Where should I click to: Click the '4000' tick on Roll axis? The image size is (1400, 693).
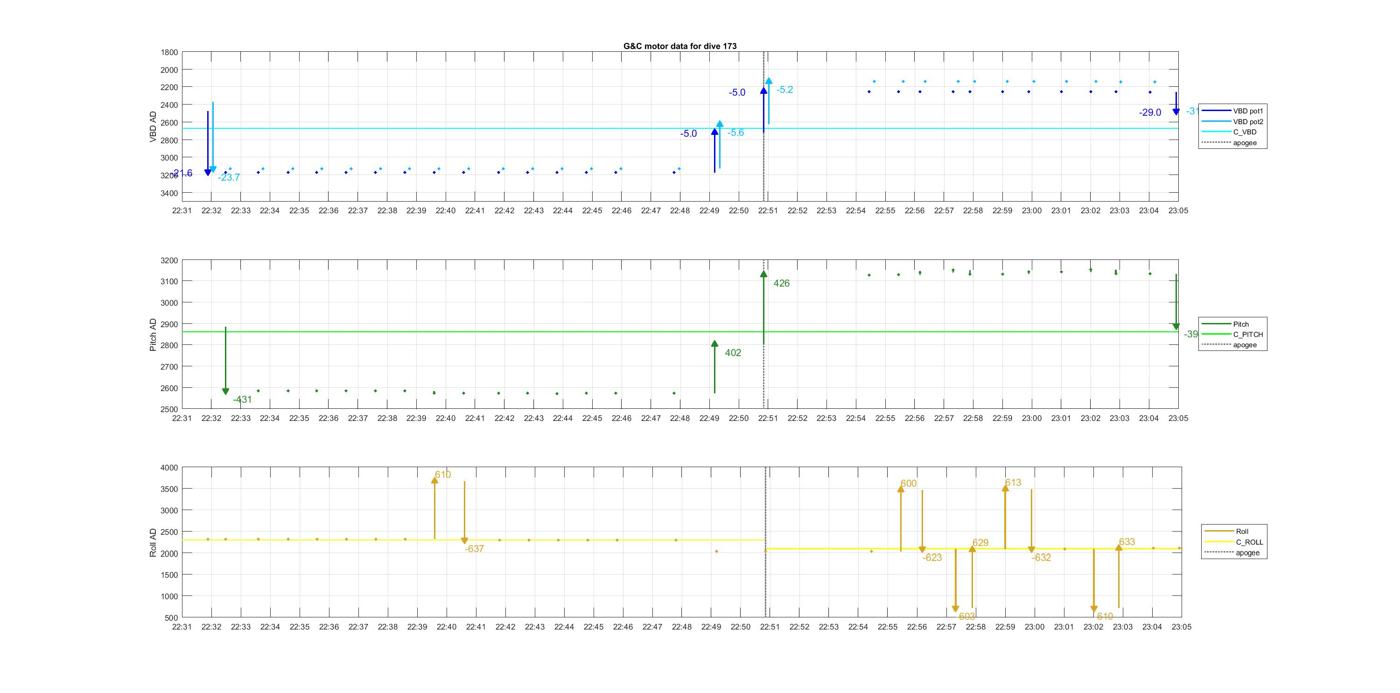[x=169, y=468]
